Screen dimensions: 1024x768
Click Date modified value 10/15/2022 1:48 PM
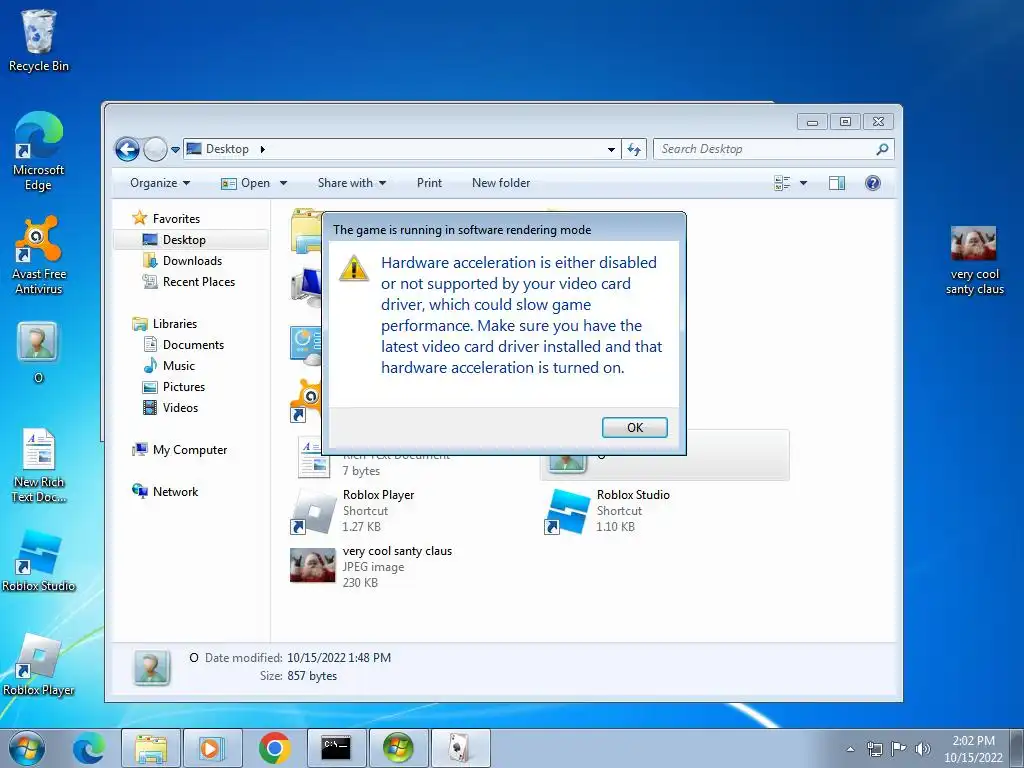tap(339, 658)
